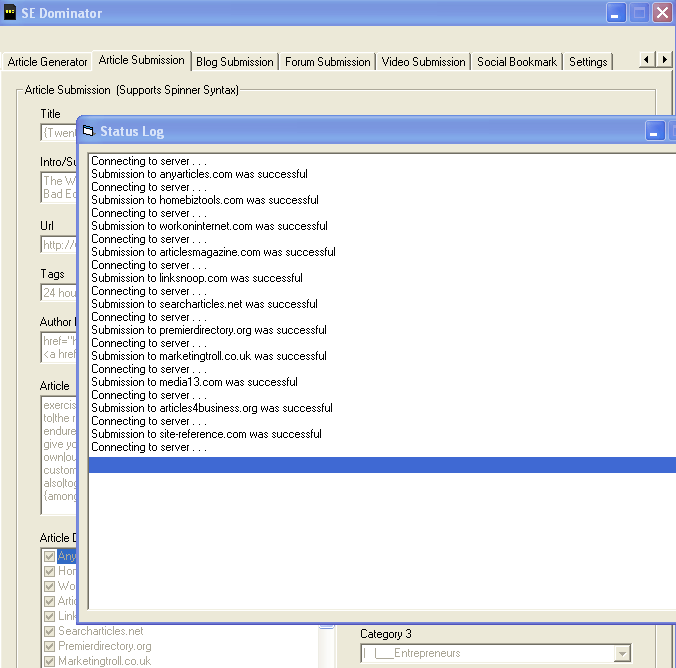Select the highlighted blue row in Status Log
The width and height of the screenshot is (676, 668).
coord(380,465)
